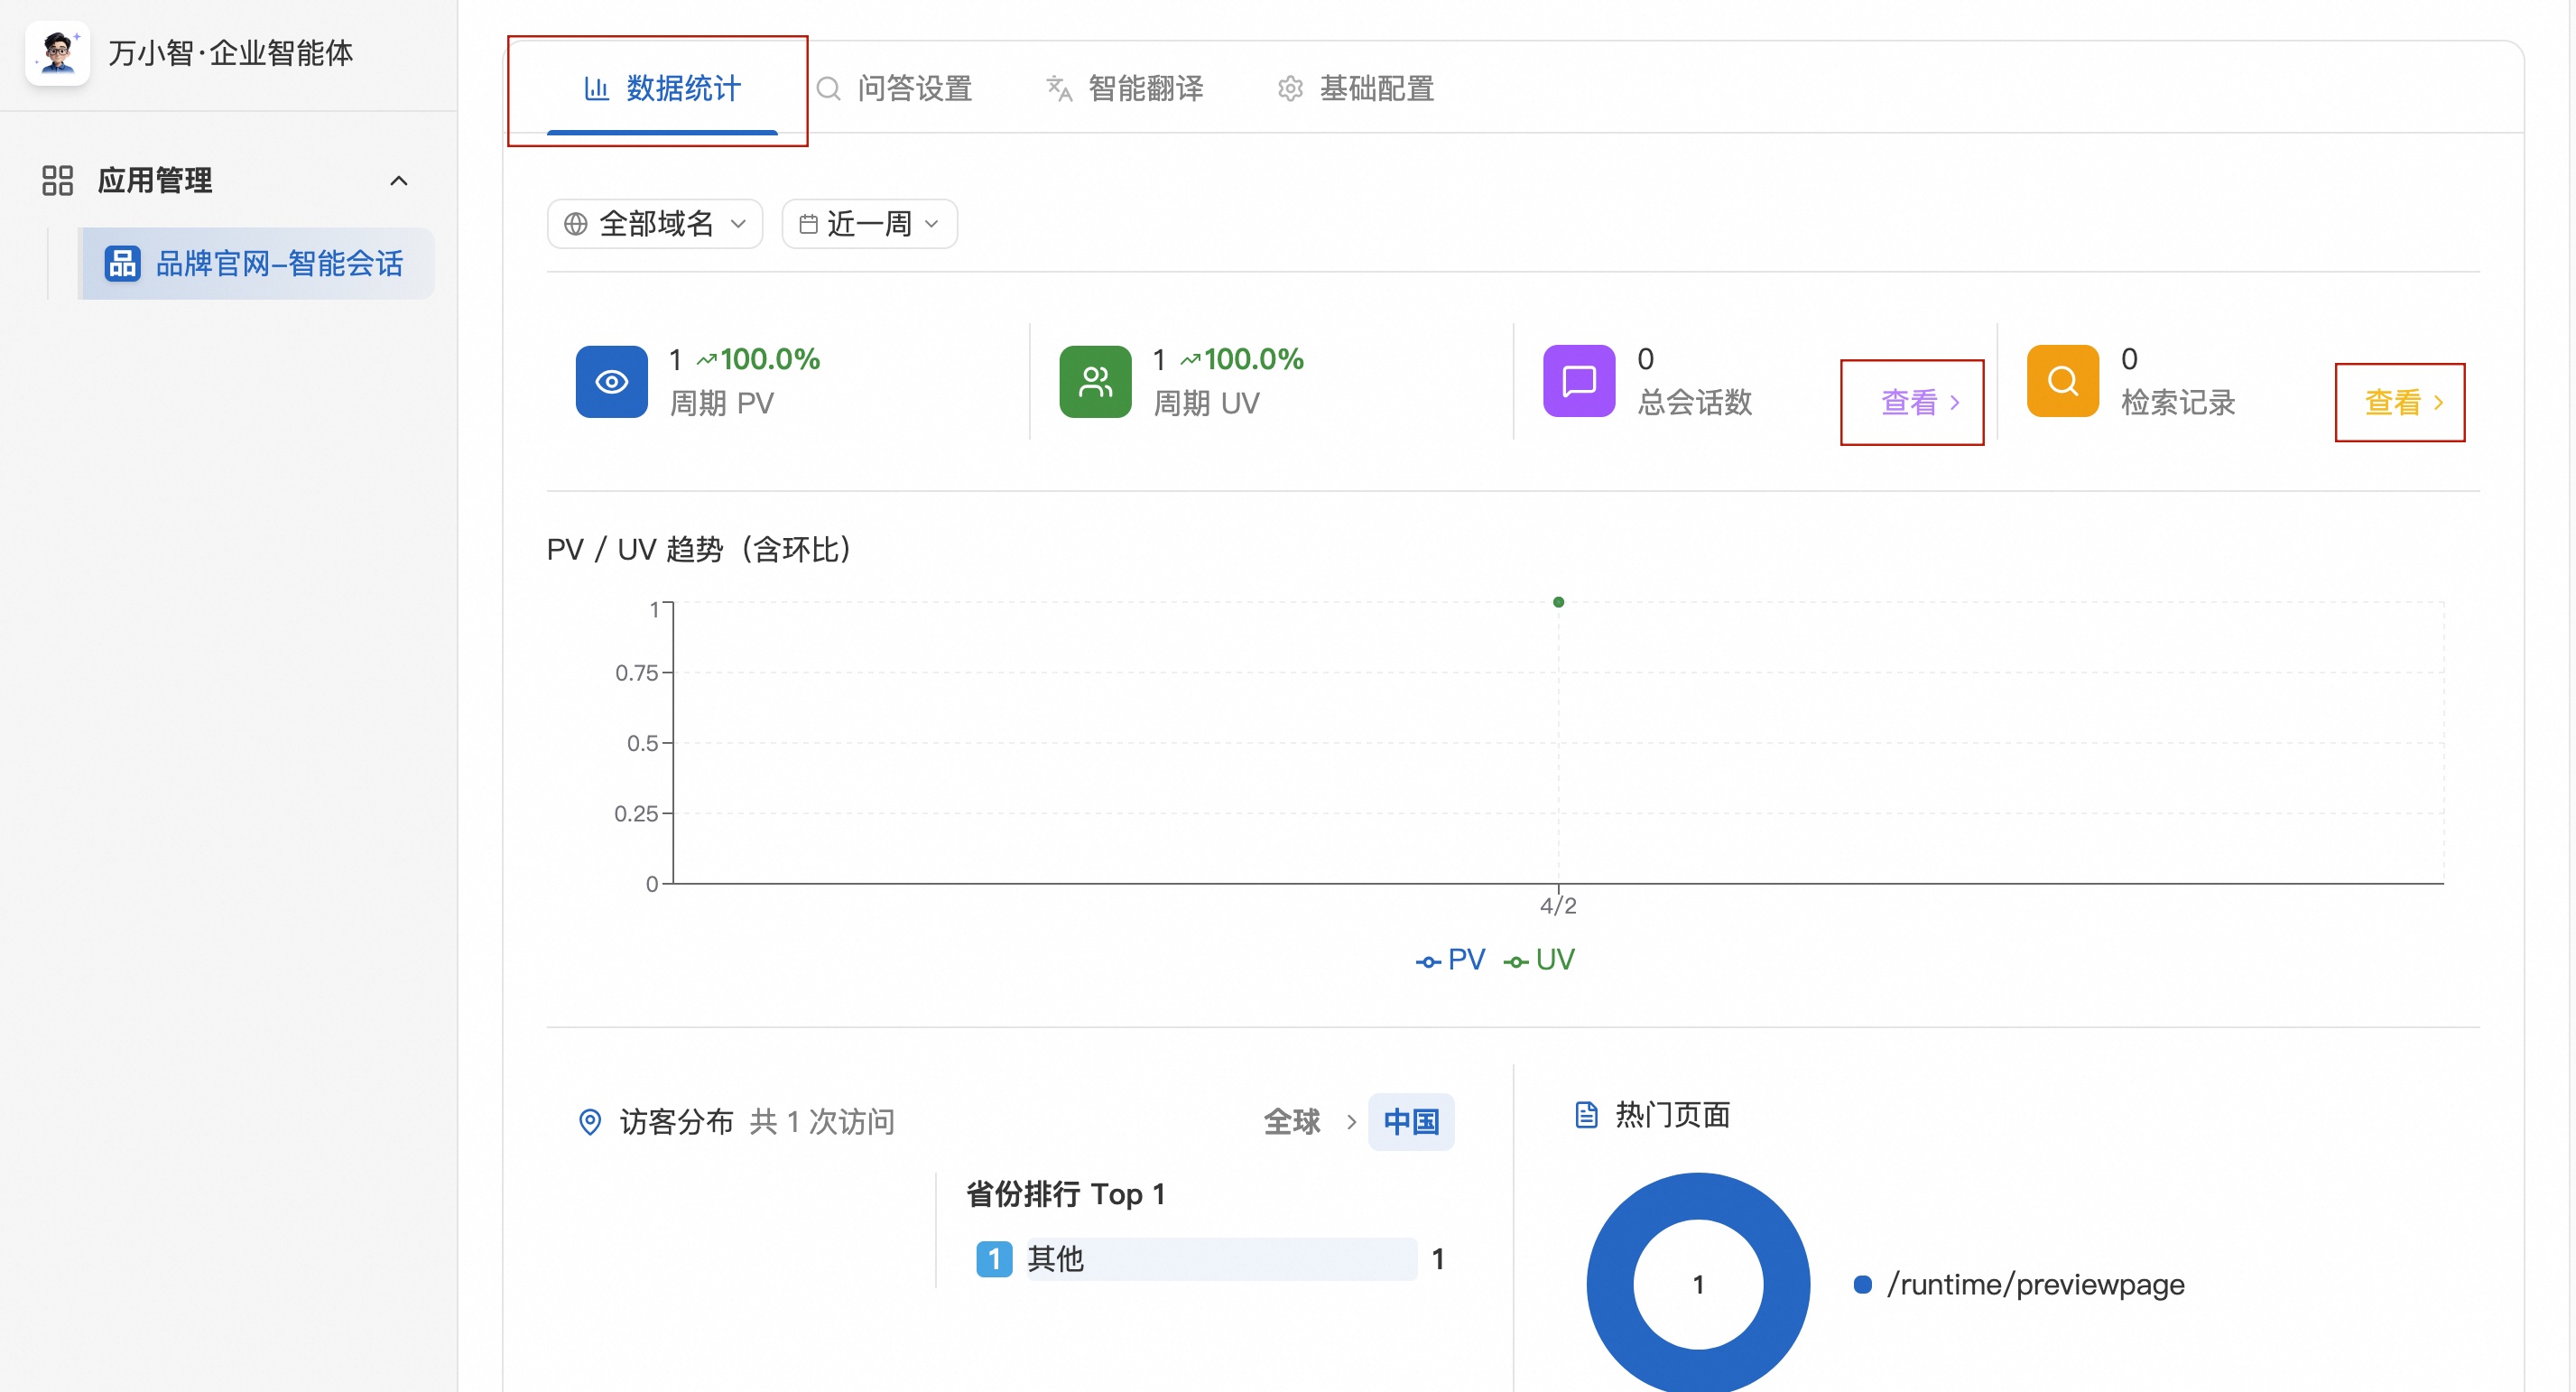Click the calendar icon in date filter
Viewport: 2576px width, 1392px height.
pos(809,224)
